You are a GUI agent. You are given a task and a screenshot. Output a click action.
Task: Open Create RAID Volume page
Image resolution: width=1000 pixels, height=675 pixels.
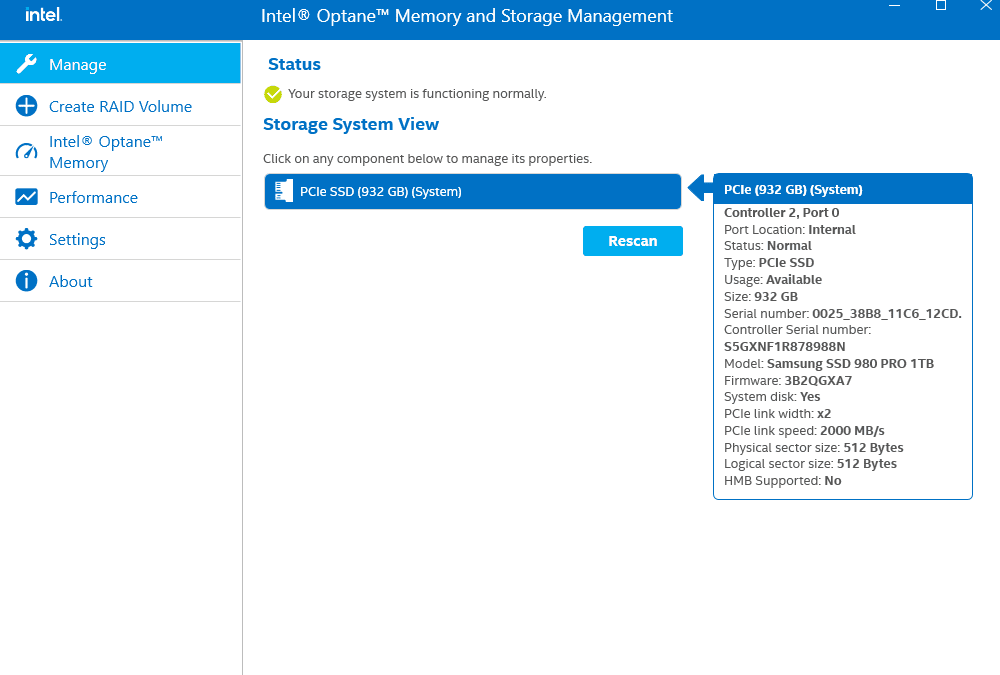tap(121, 106)
